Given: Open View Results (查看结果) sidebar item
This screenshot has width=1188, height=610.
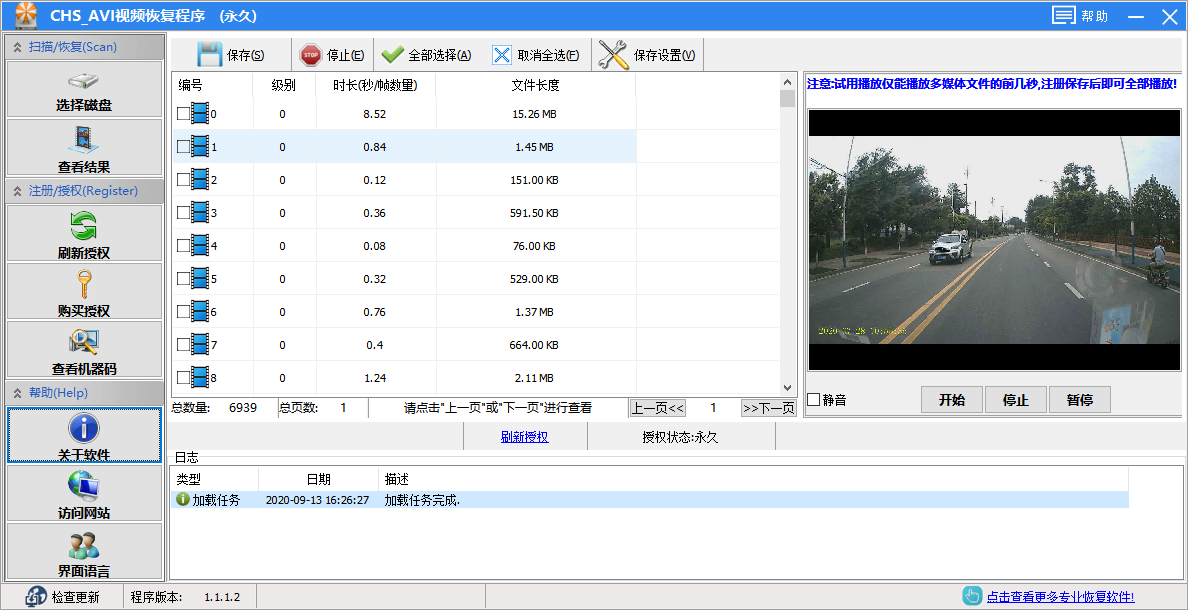Looking at the screenshot, I should coord(84,148).
